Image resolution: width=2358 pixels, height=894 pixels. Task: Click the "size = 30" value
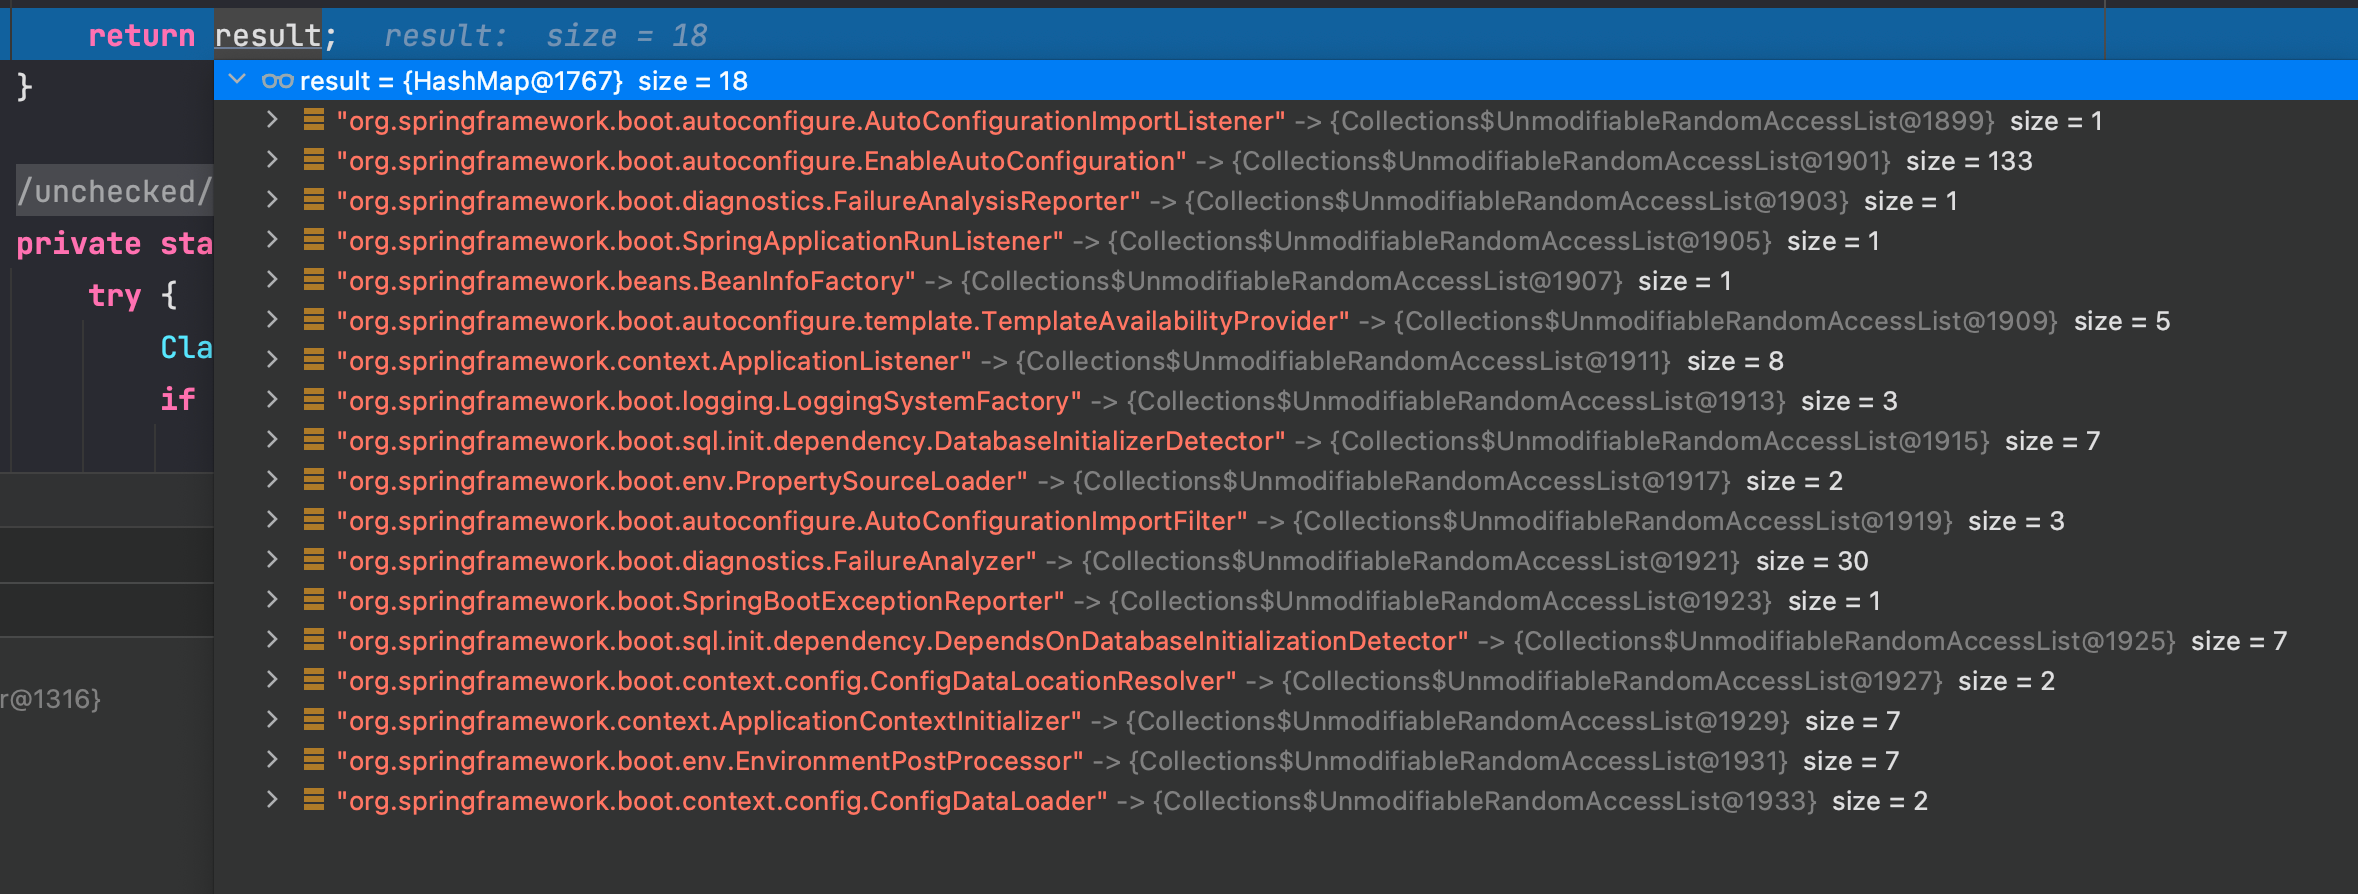tap(1812, 561)
